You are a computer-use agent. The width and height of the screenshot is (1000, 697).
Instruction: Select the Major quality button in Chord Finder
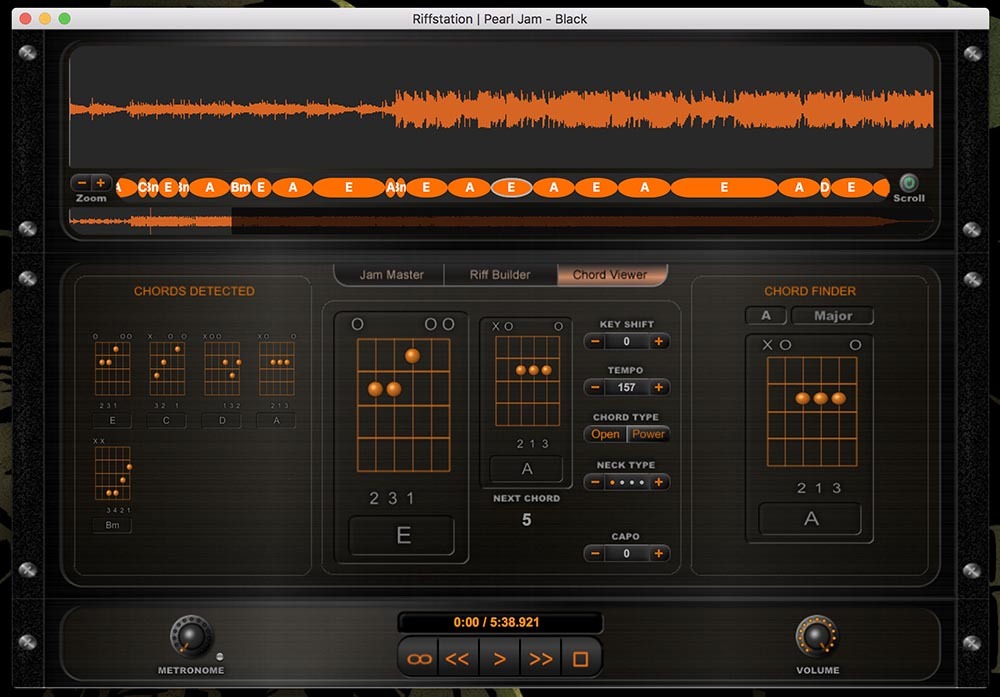(831, 315)
